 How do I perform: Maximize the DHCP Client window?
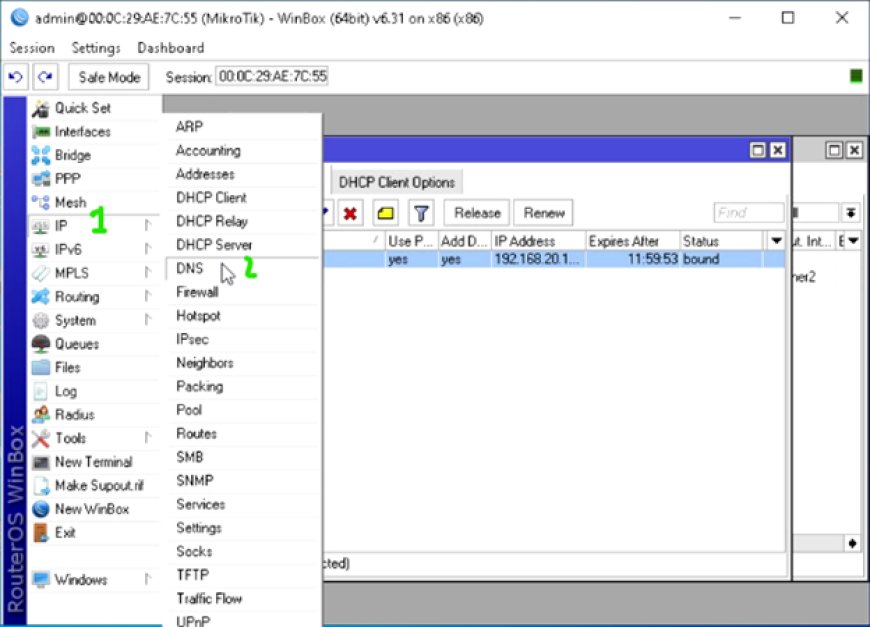757,150
